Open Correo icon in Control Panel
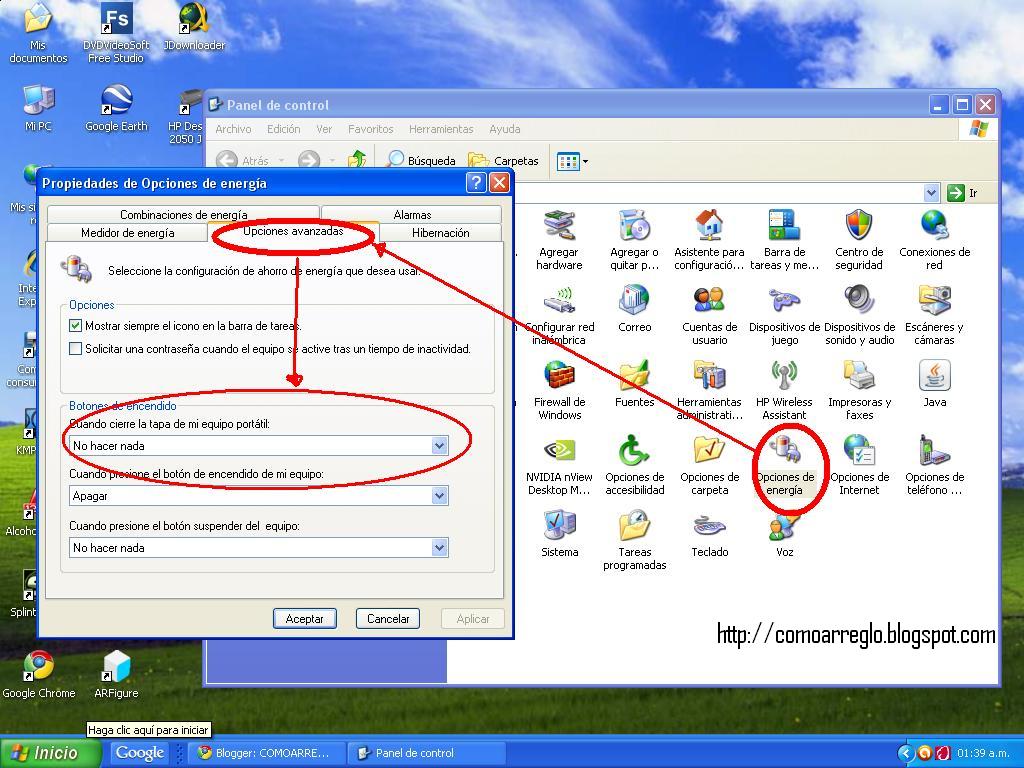The width and height of the screenshot is (1024, 768). (634, 301)
